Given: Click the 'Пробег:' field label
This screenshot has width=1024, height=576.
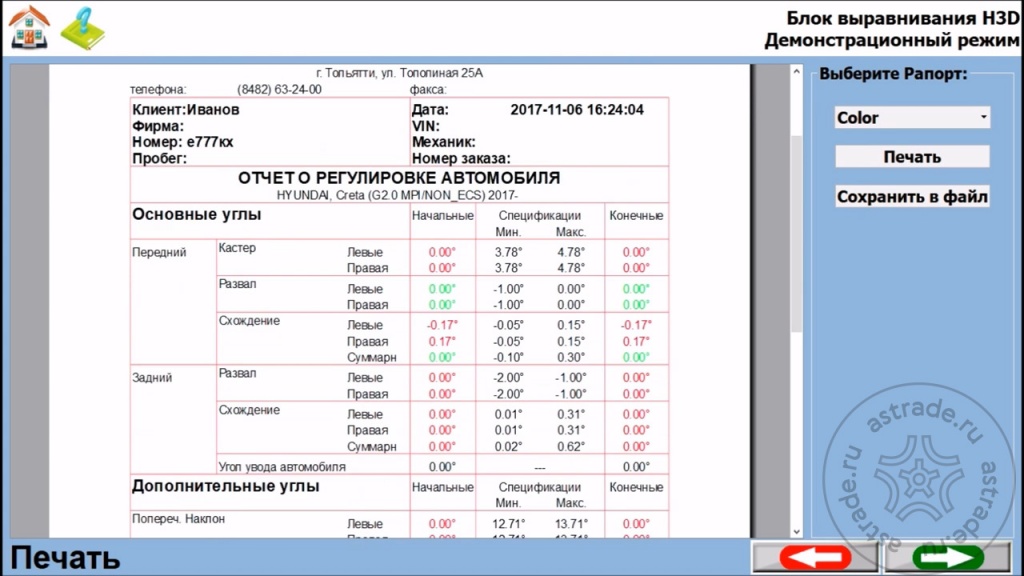Looking at the screenshot, I should pos(159,158).
